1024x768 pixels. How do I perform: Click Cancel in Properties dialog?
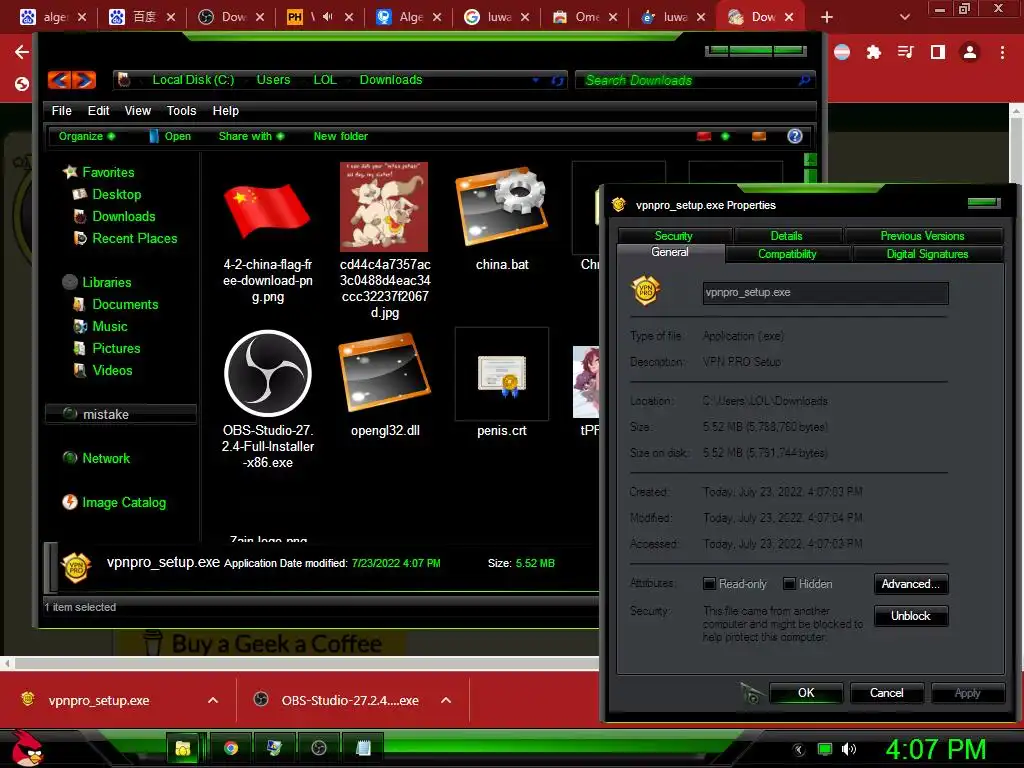point(886,693)
